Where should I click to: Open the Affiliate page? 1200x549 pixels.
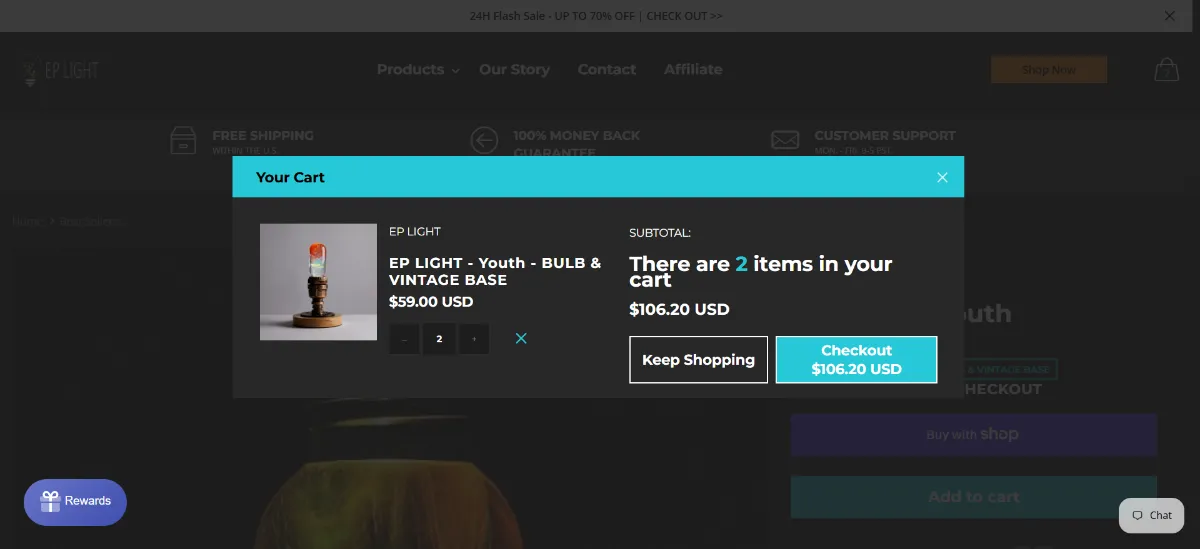click(x=693, y=69)
